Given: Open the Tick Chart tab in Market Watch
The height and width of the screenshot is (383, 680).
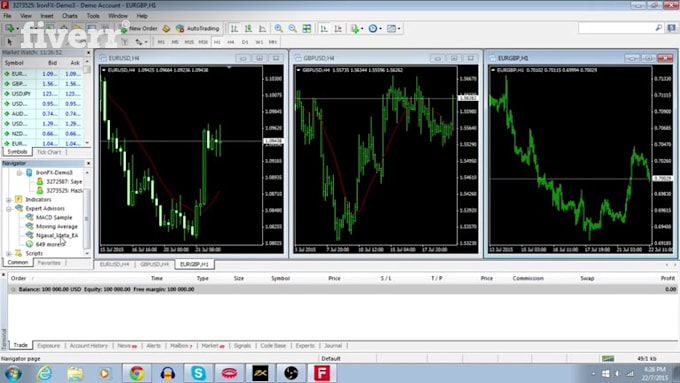Looking at the screenshot, I should point(49,152).
